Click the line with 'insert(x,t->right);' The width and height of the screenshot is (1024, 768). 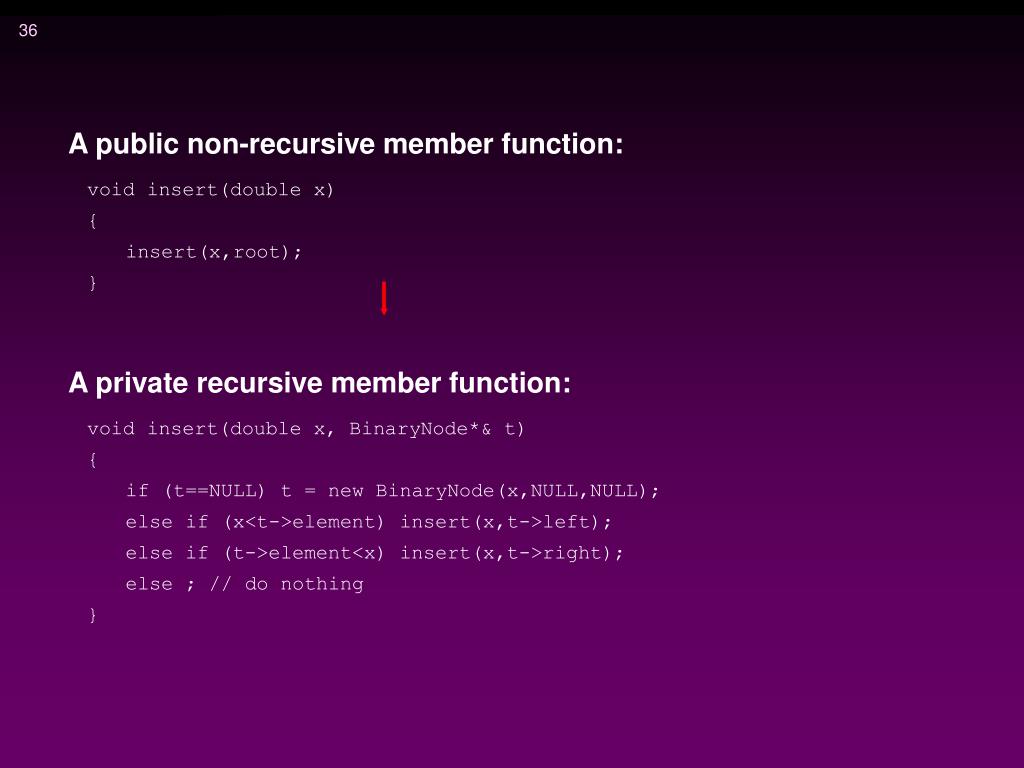[374, 553]
